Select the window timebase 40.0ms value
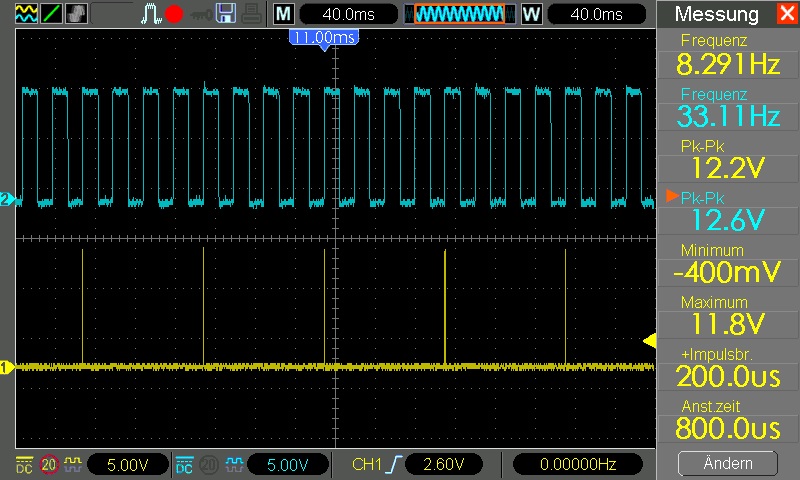Viewport: 800px width, 480px height. (596, 14)
